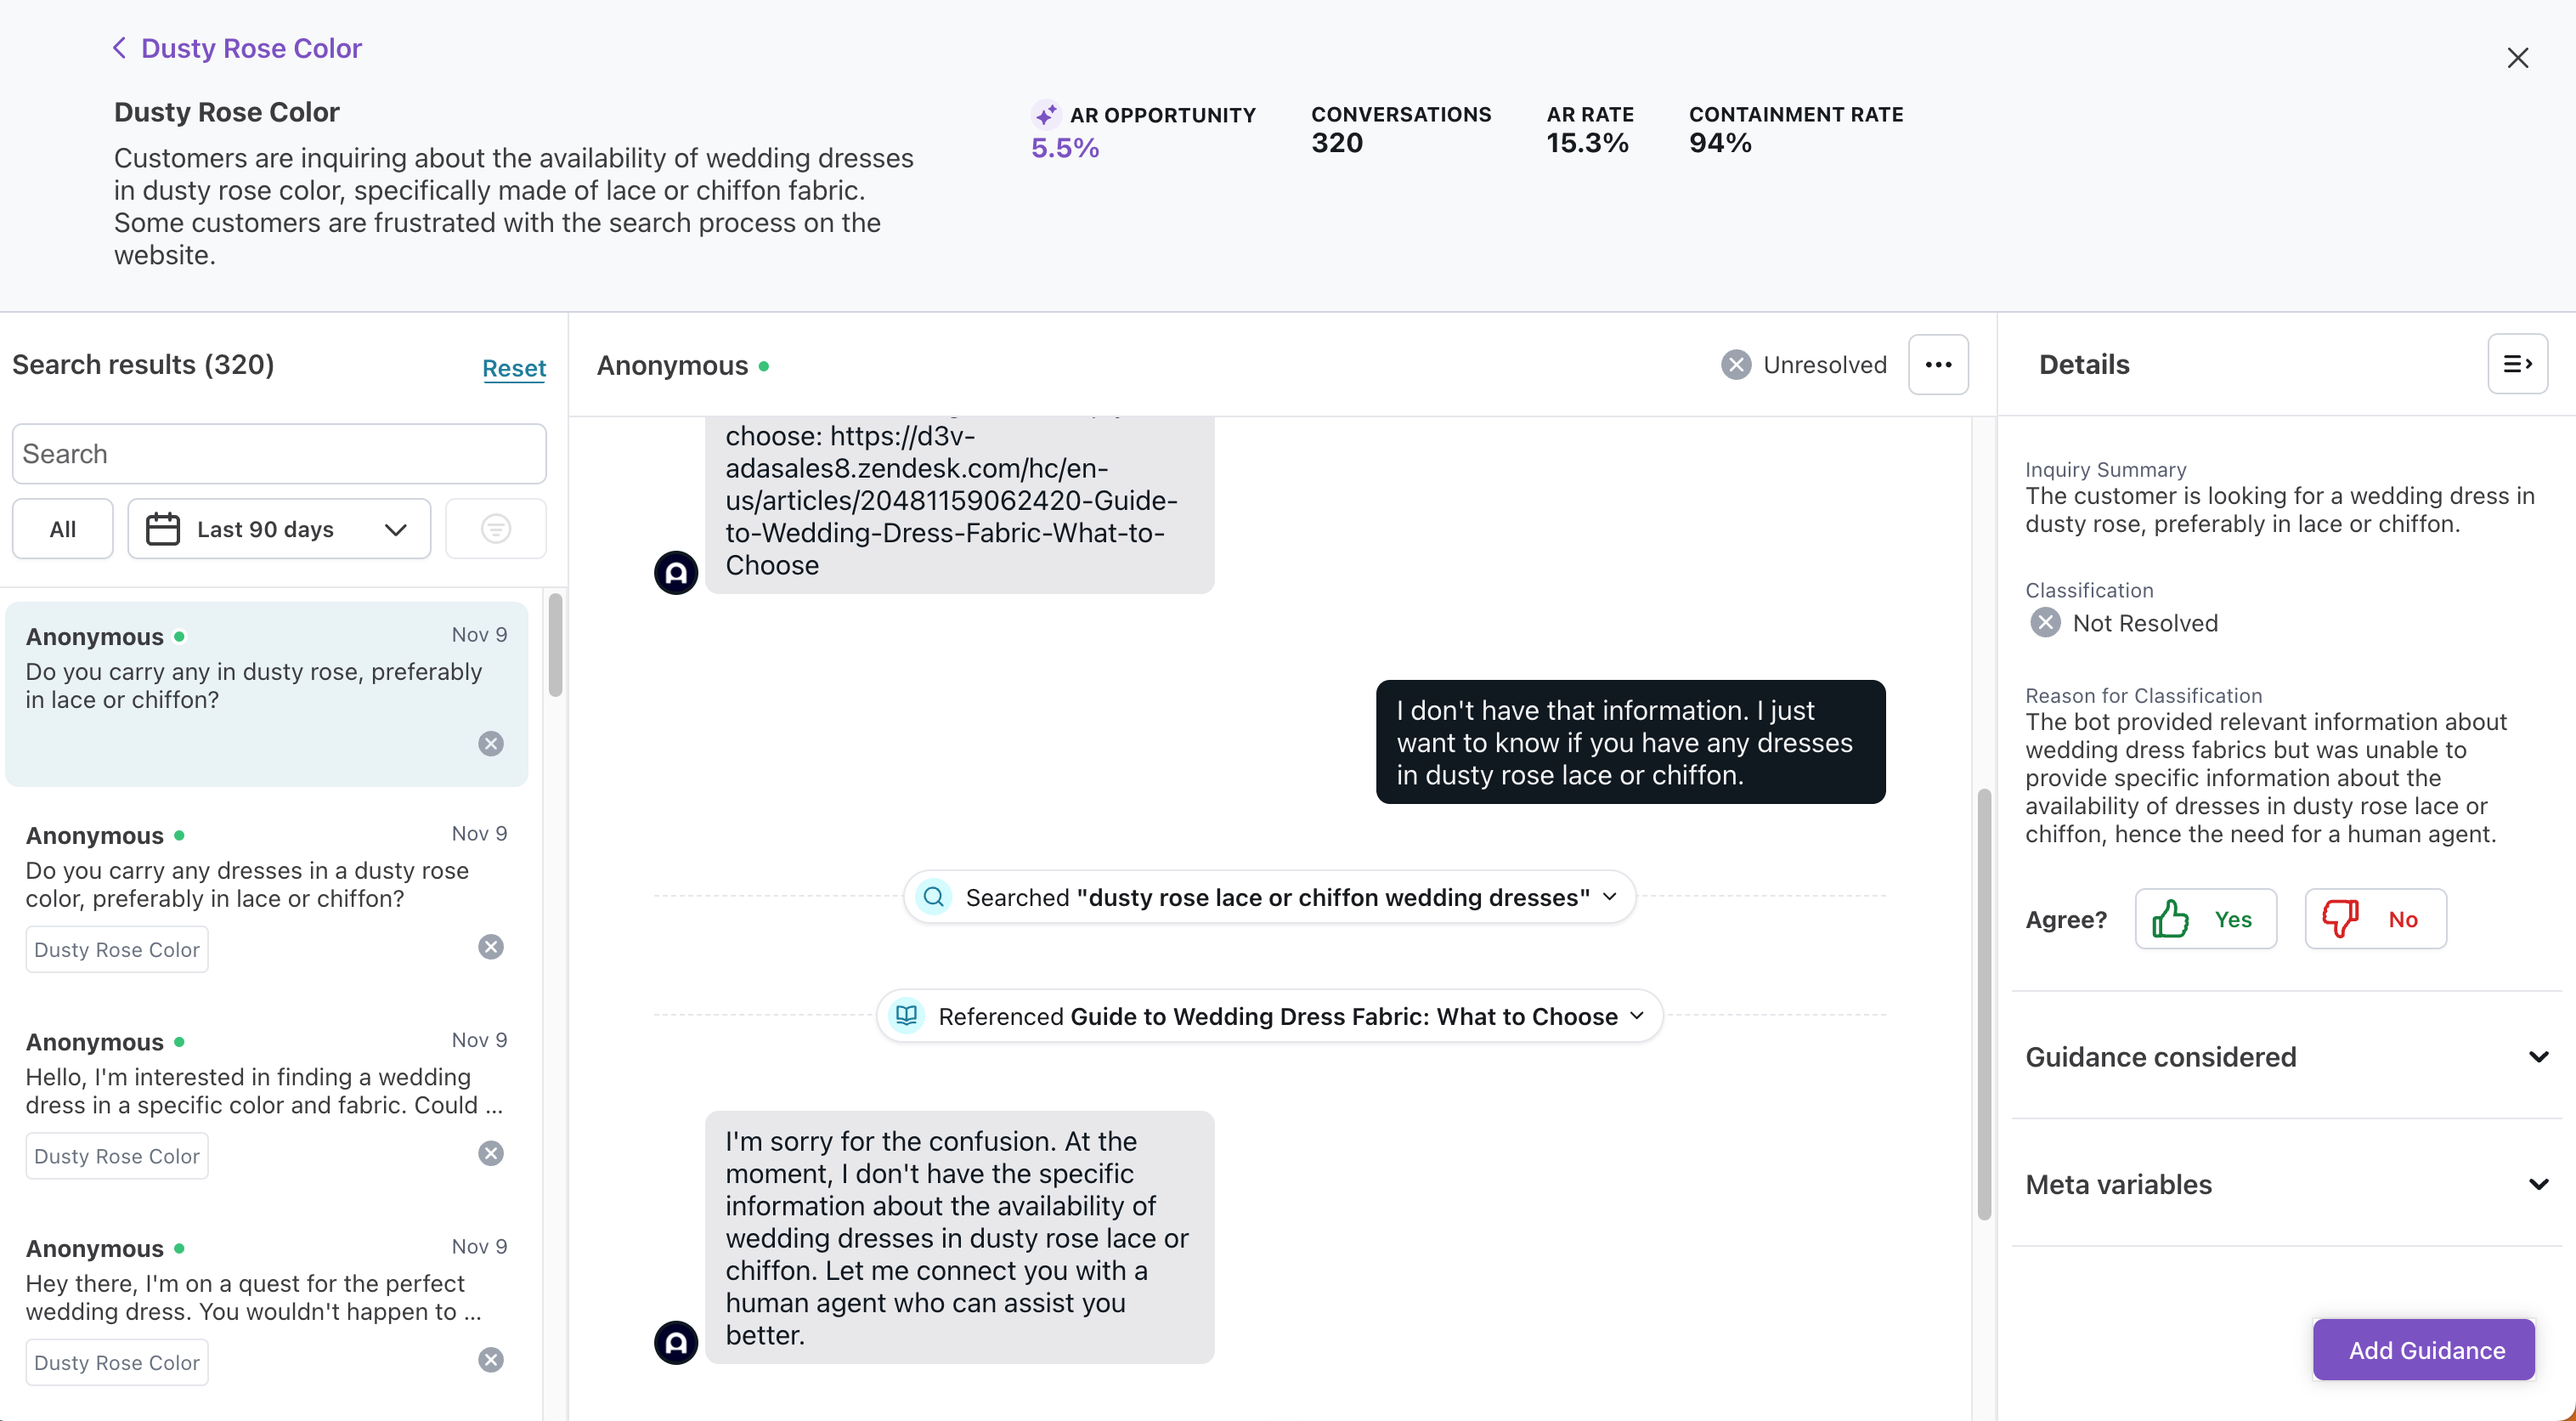Click the back arrow beside Dusty Rose Color

[120, 48]
